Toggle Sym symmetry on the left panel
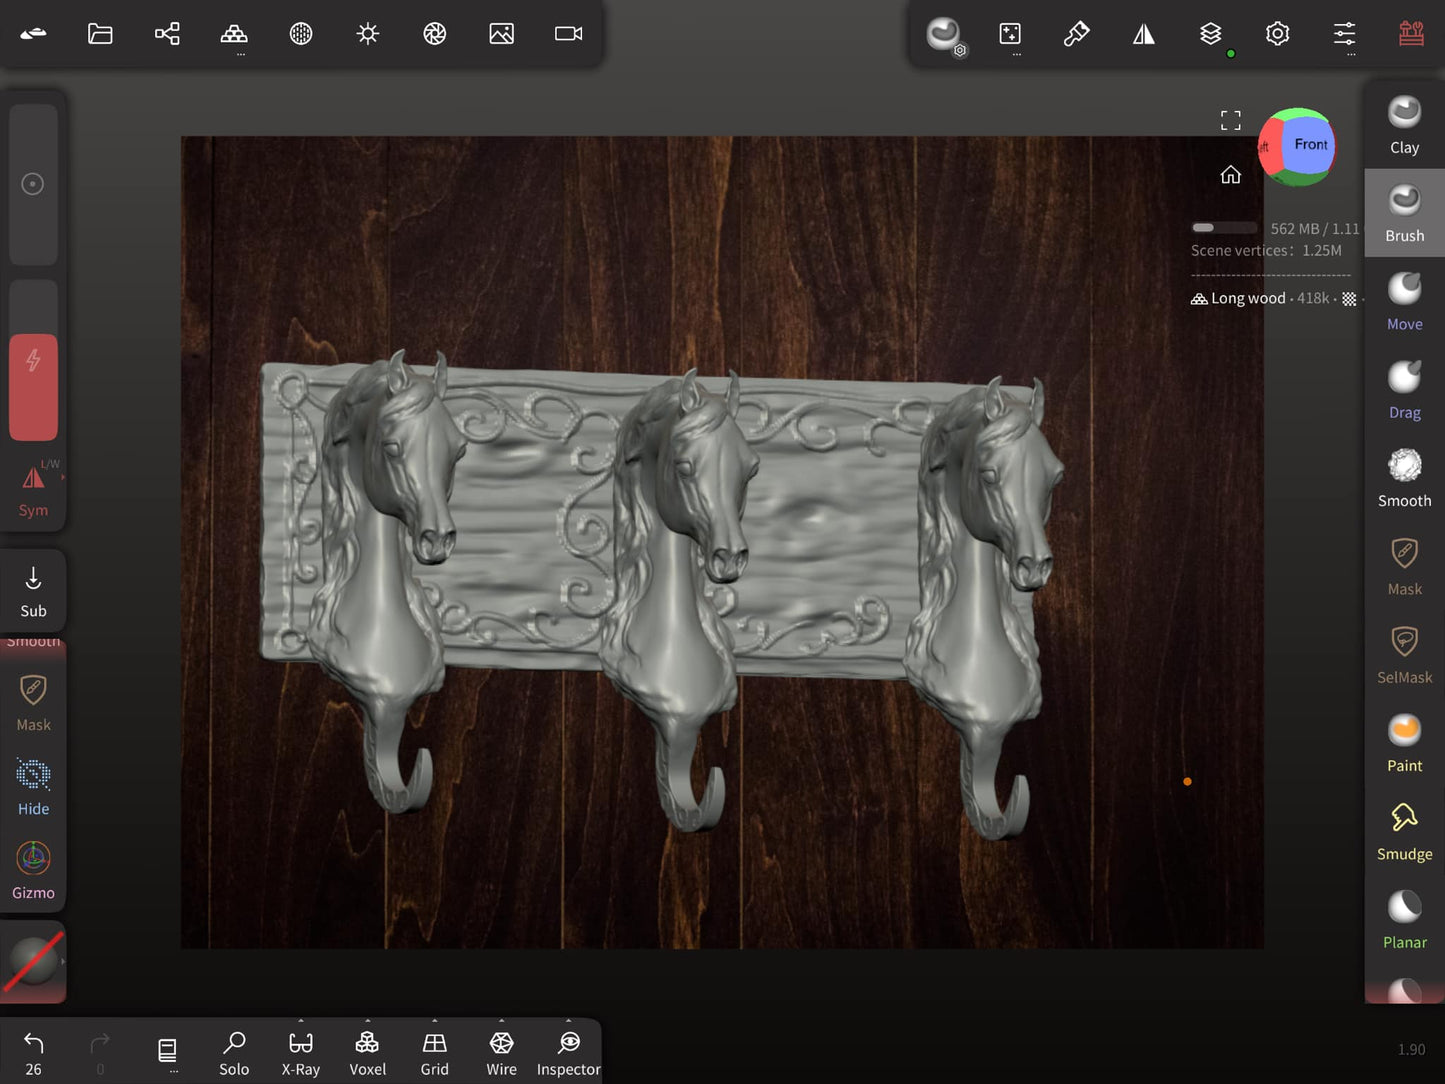1445x1084 pixels. coord(33,490)
